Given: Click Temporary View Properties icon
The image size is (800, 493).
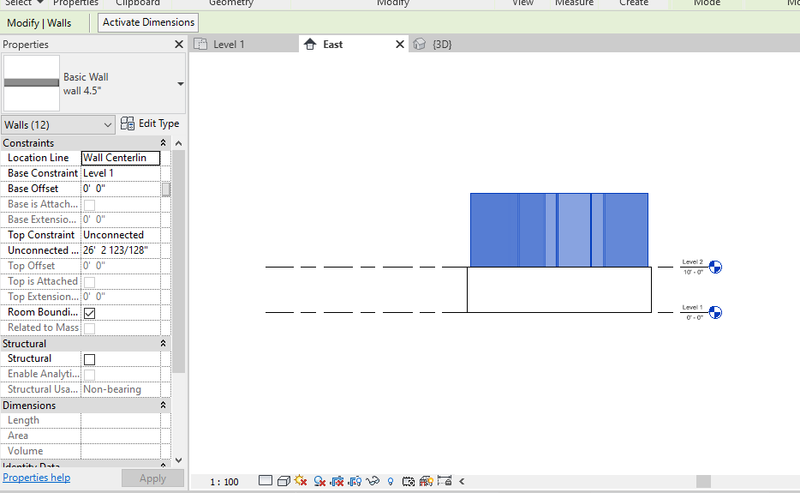Looking at the screenshot, I should coord(408,481).
